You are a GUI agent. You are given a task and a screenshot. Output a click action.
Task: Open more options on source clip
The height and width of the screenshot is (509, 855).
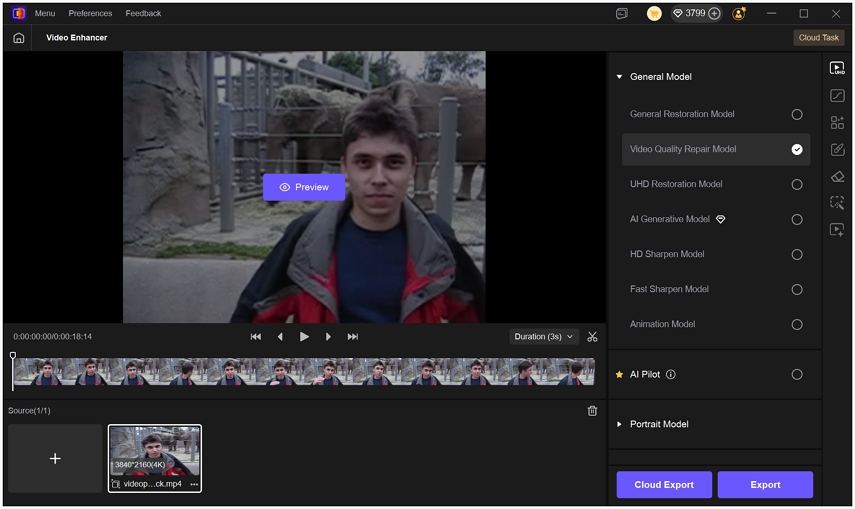pyautogui.click(x=194, y=484)
